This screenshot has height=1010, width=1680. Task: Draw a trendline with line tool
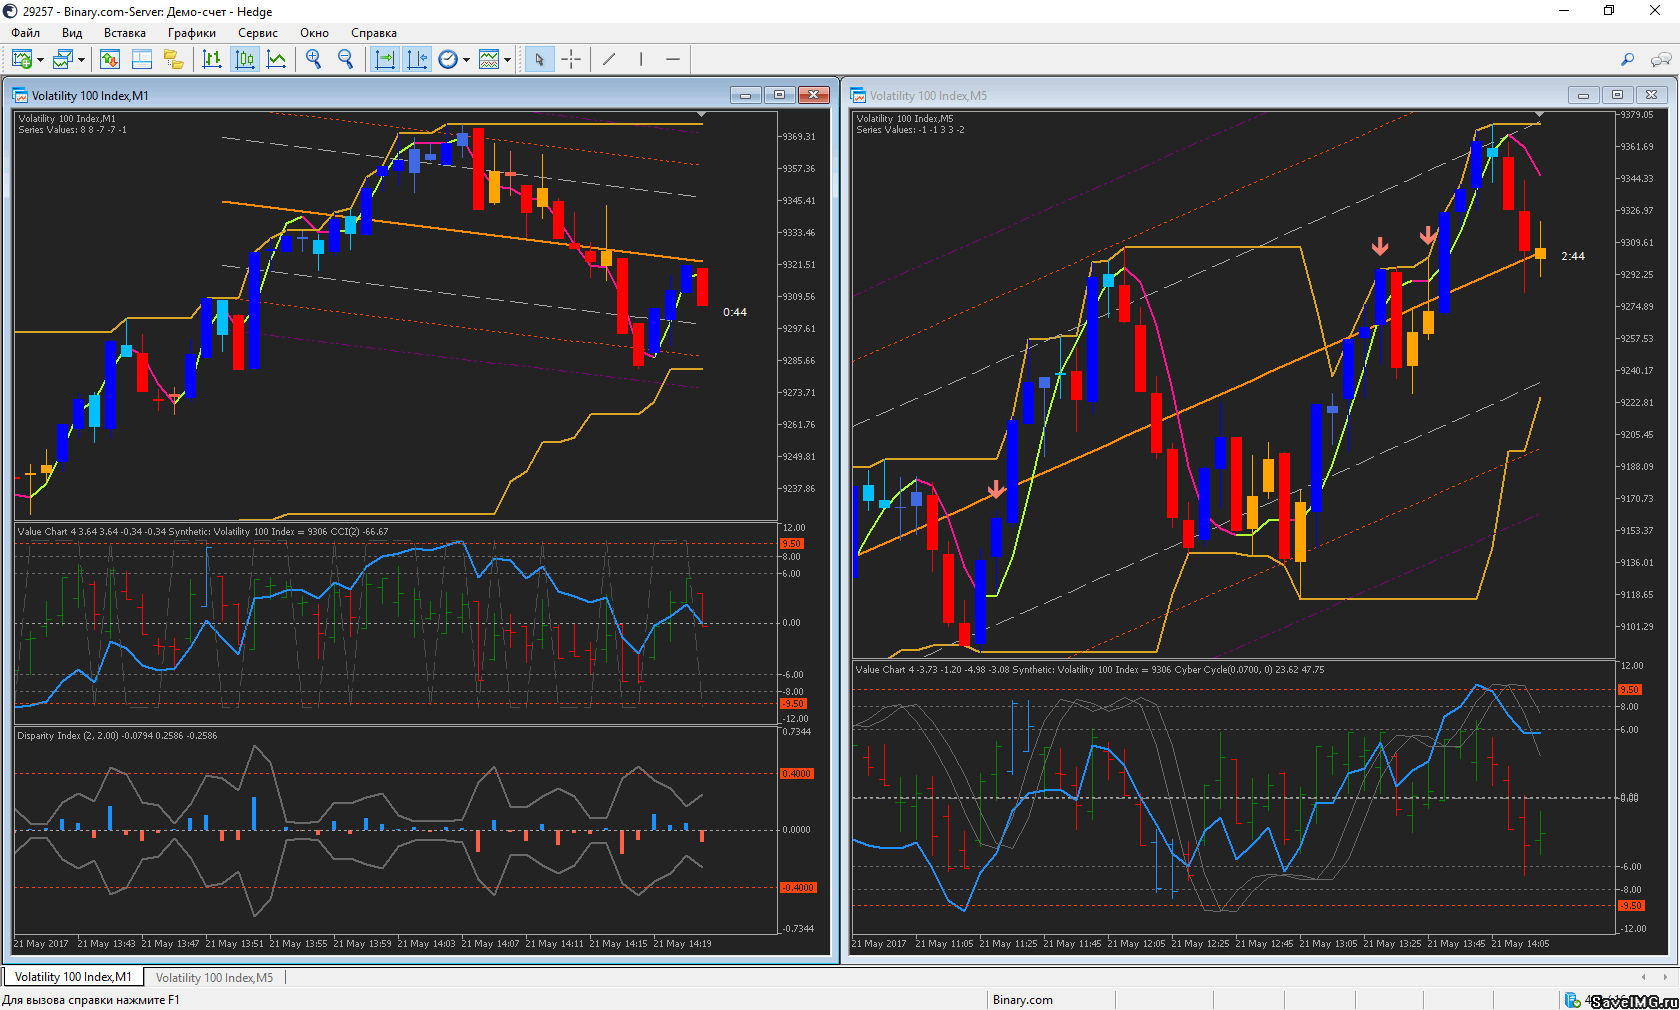(609, 60)
